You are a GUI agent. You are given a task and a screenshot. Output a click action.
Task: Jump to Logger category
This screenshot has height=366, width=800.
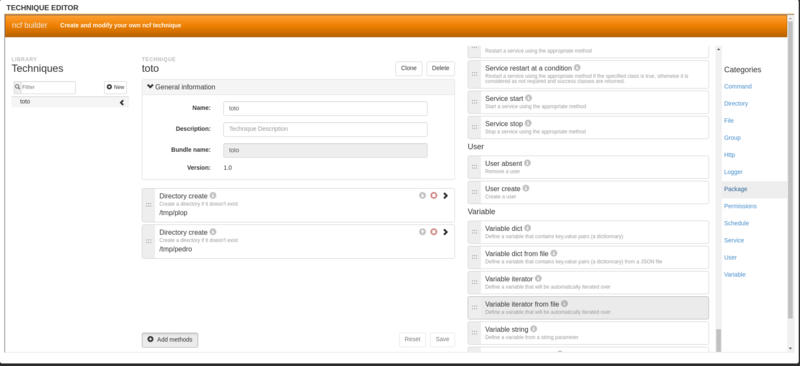pos(733,172)
